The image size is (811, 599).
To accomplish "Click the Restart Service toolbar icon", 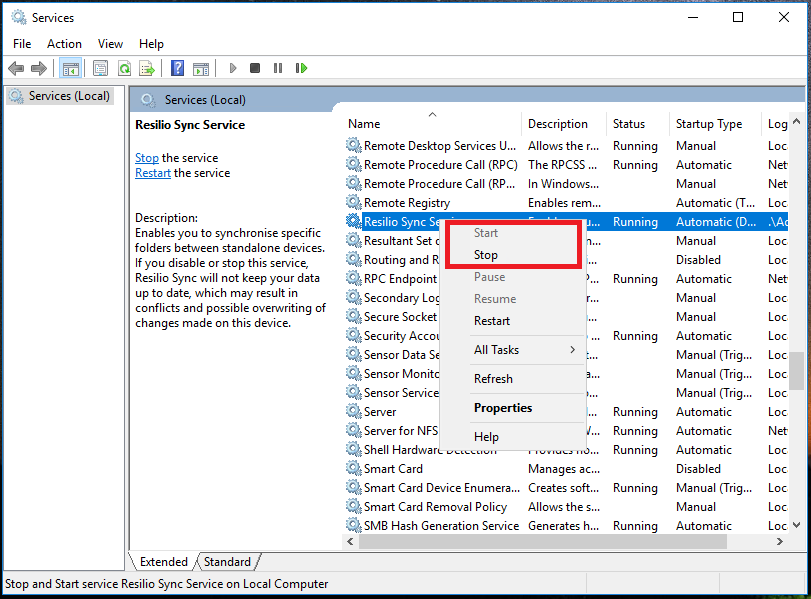I will 301,68.
